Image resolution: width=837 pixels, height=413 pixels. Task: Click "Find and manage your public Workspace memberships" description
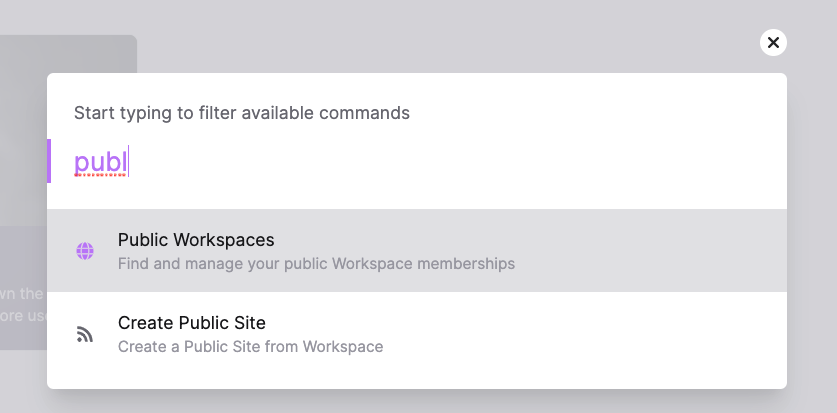tap(316, 264)
